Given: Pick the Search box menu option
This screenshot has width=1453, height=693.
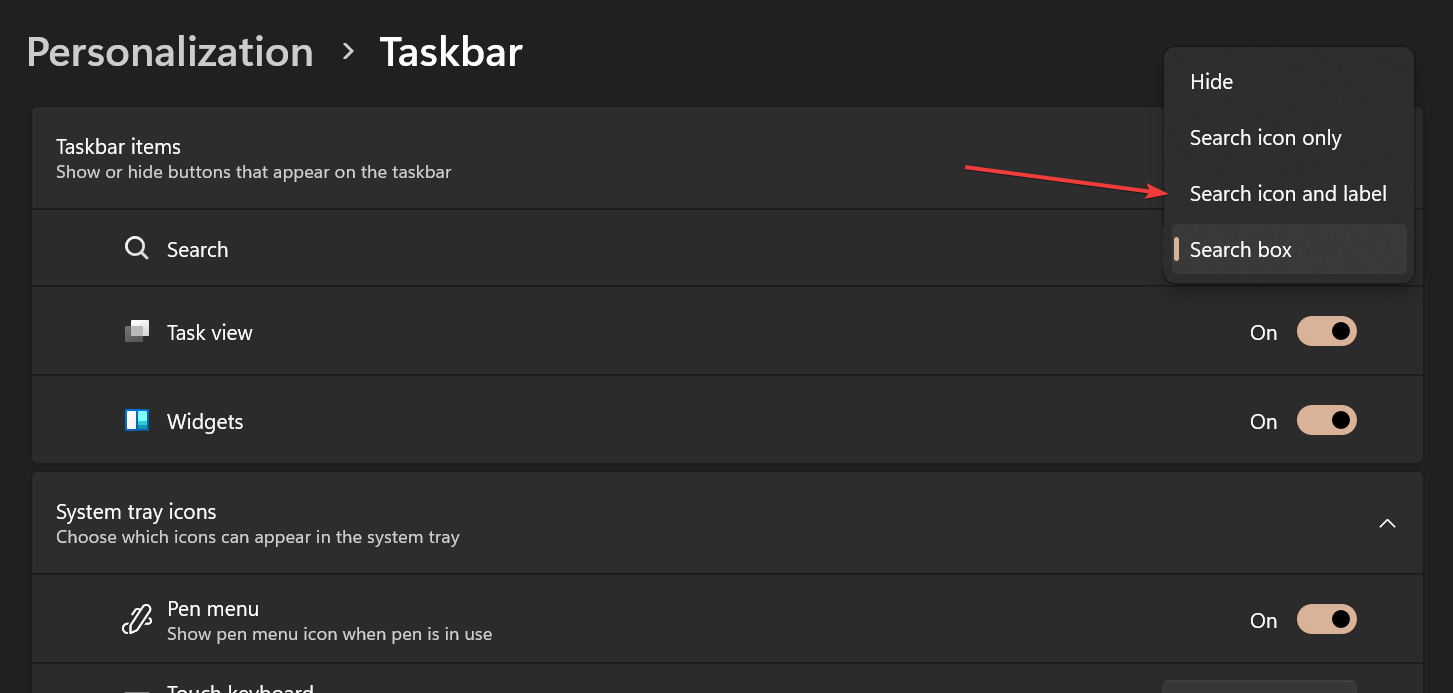Looking at the screenshot, I should pyautogui.click(x=1289, y=250).
